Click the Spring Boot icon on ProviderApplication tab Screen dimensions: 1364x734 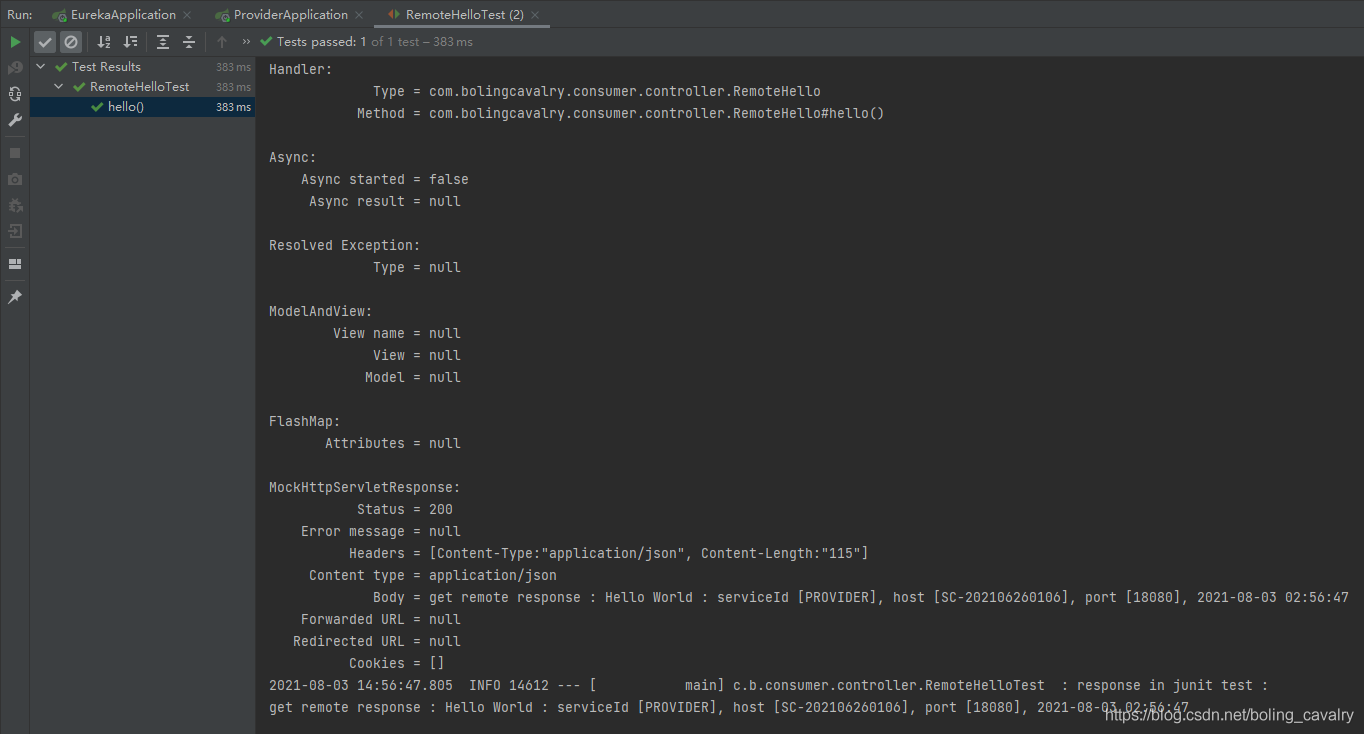pos(223,15)
